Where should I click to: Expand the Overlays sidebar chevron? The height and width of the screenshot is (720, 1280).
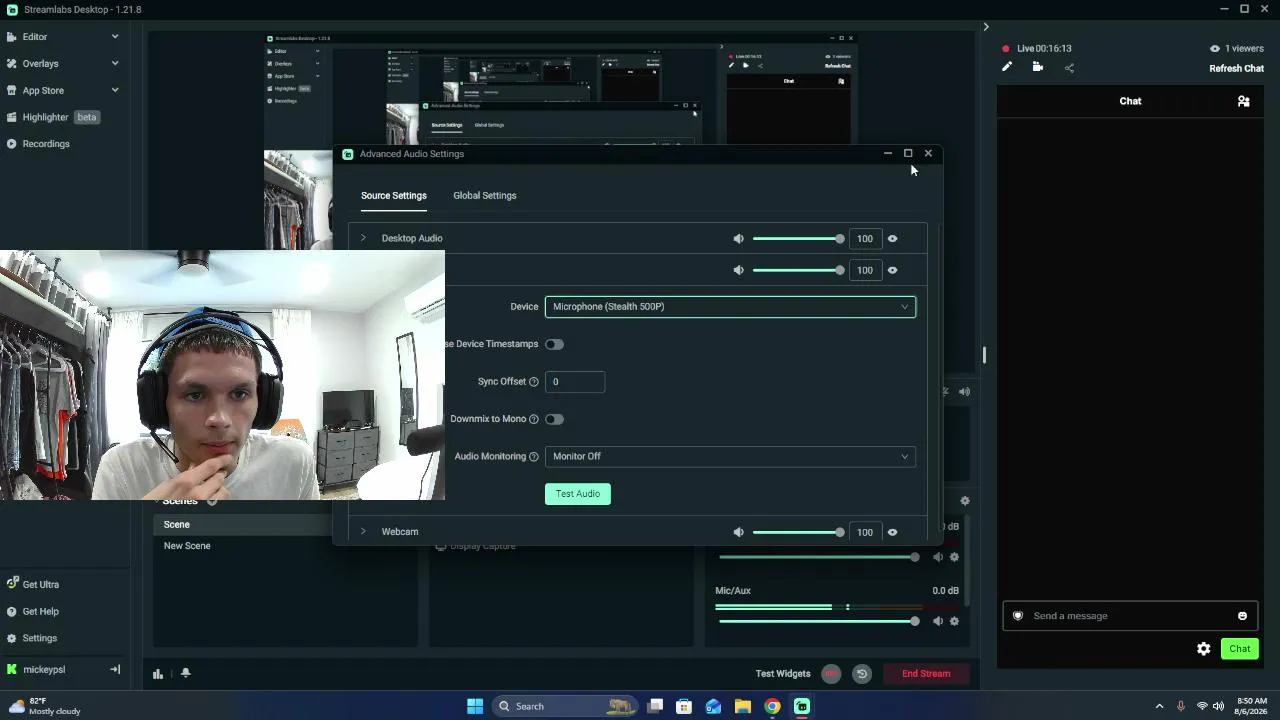pos(115,64)
